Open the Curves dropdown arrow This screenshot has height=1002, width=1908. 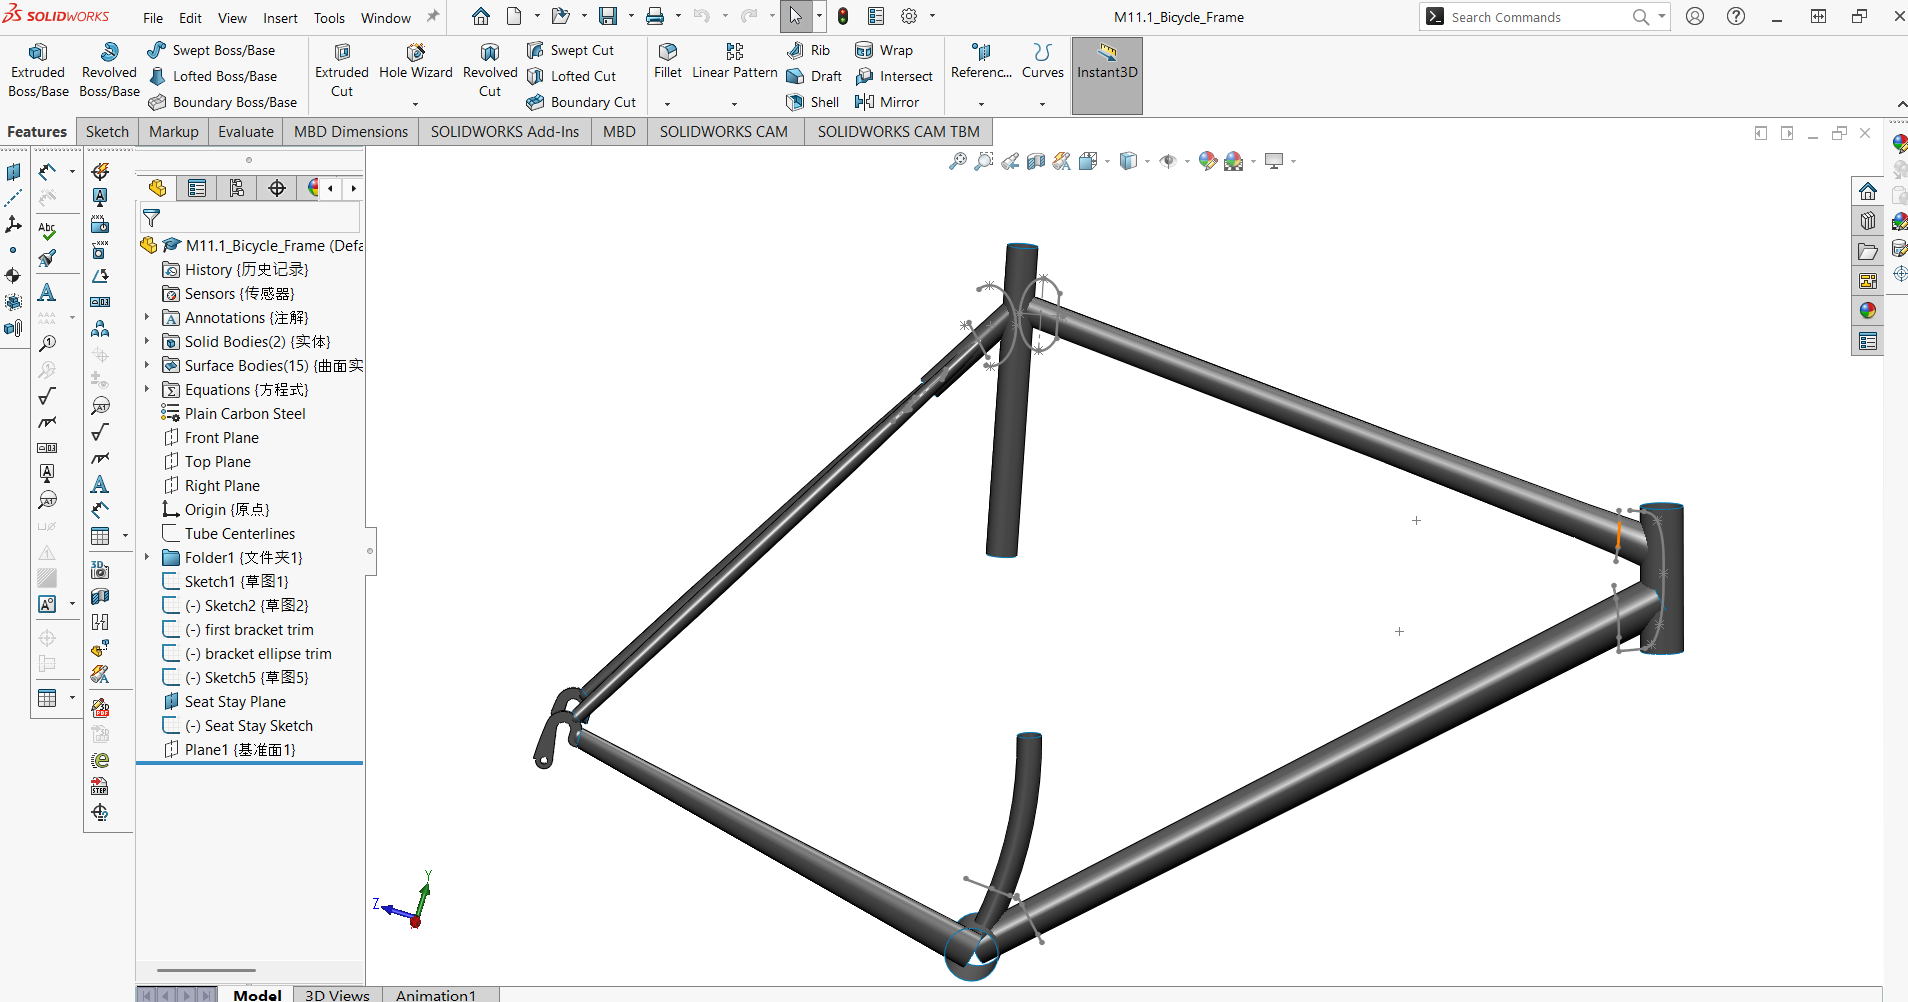[x=1043, y=103]
